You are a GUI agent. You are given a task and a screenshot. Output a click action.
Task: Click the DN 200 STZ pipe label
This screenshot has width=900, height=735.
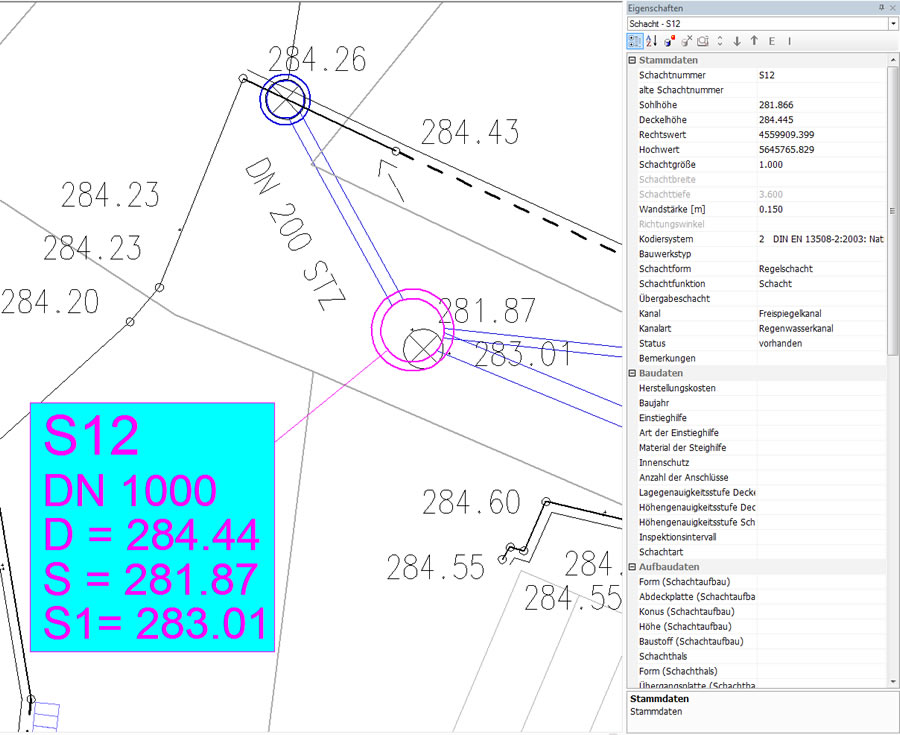coord(296,234)
